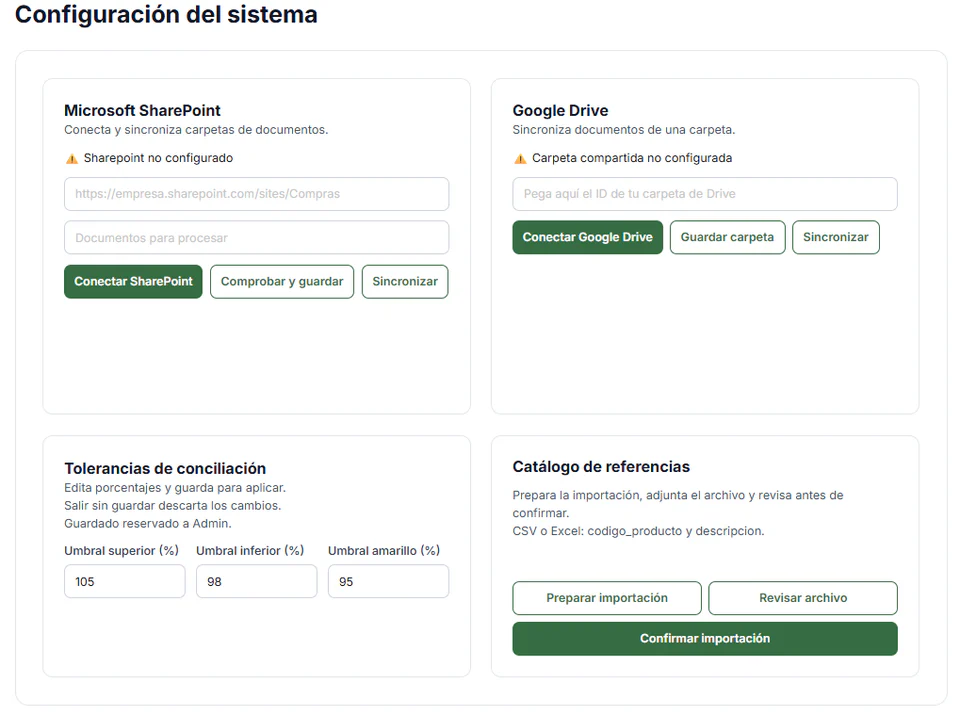This screenshot has width=960, height=715.
Task: Click the Guardado reservado a Admin note
Action: [148, 524]
